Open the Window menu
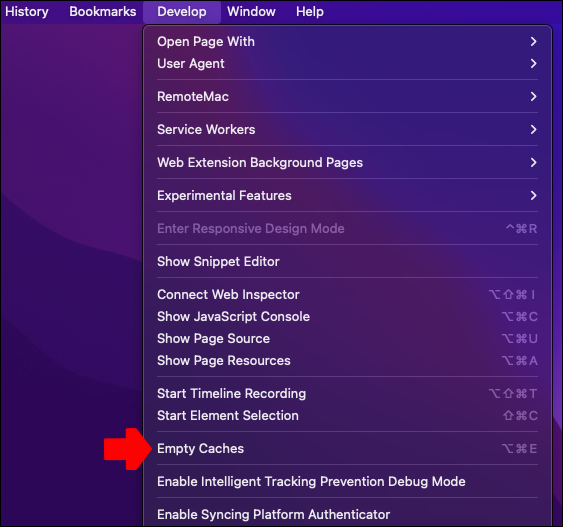The height and width of the screenshot is (527, 563). coord(251,11)
